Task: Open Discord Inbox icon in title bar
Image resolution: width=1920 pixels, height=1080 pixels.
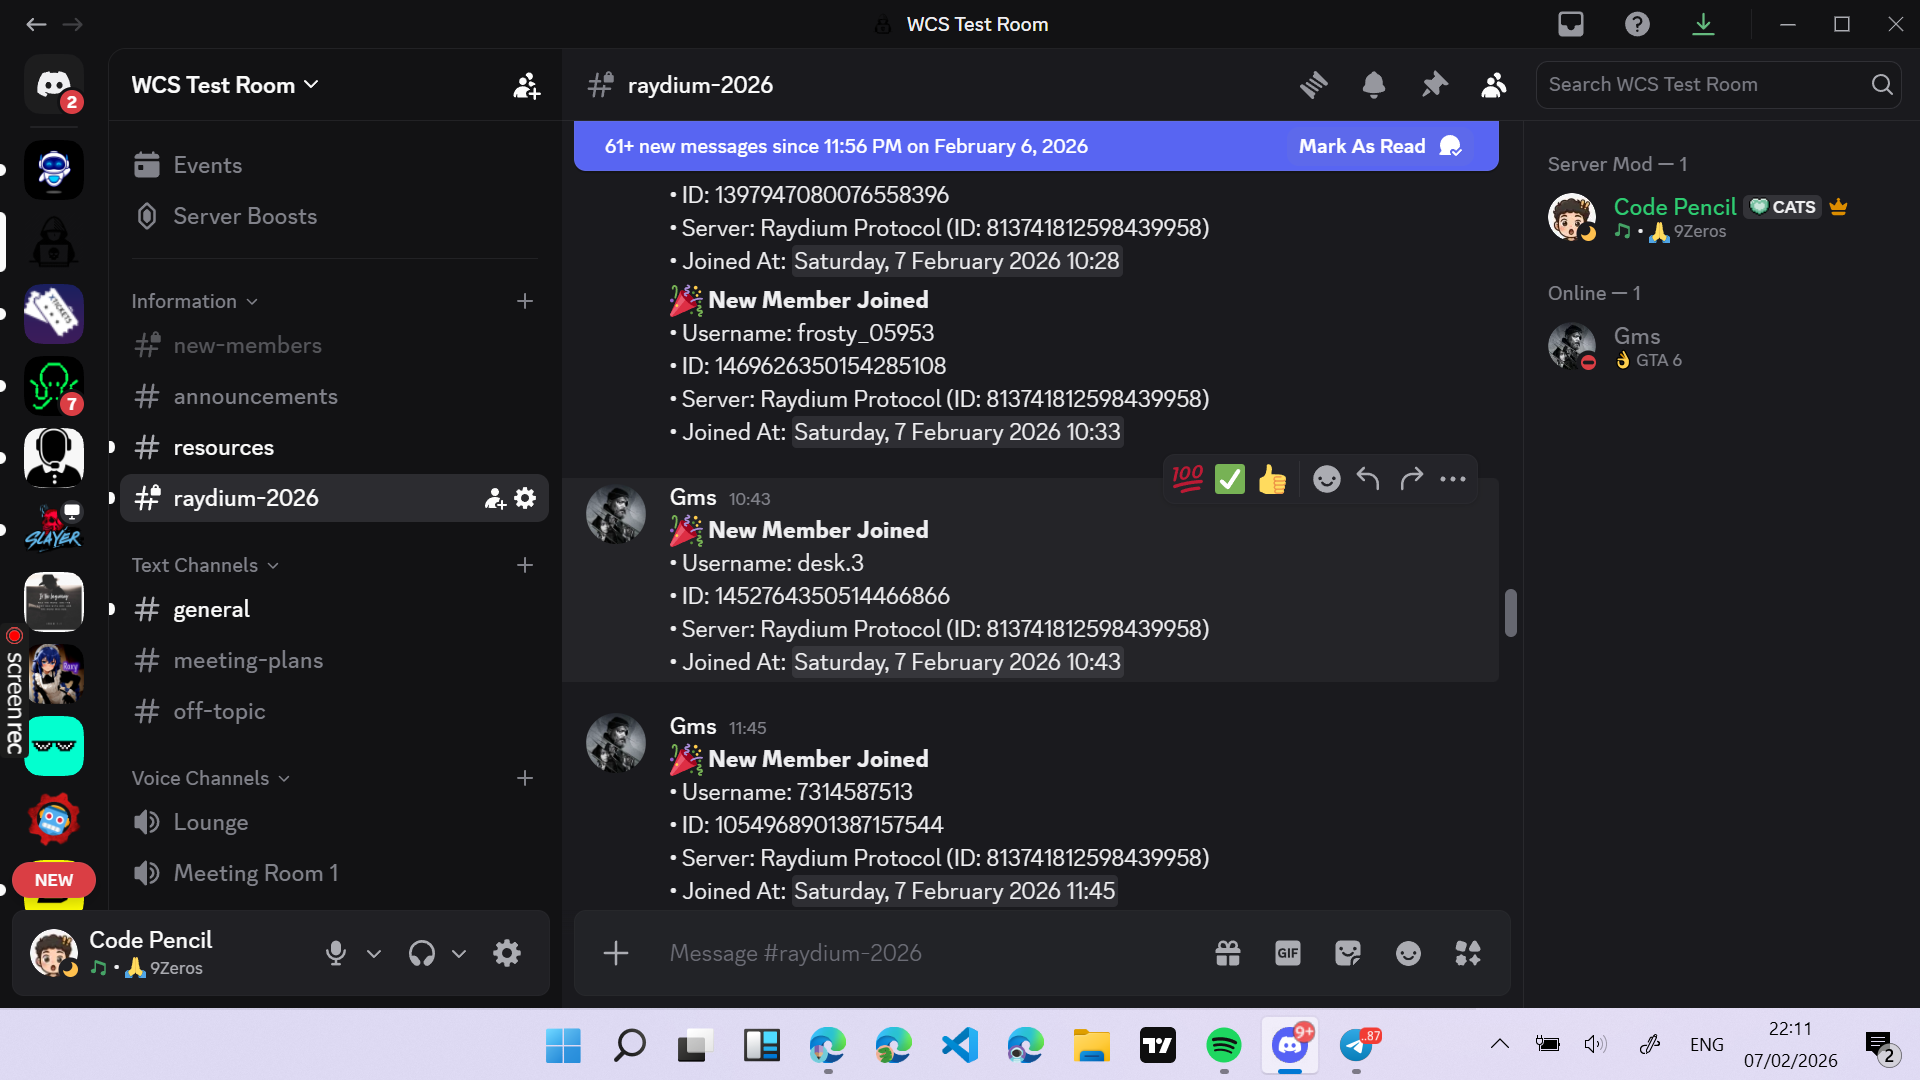Action: [x=1570, y=24]
